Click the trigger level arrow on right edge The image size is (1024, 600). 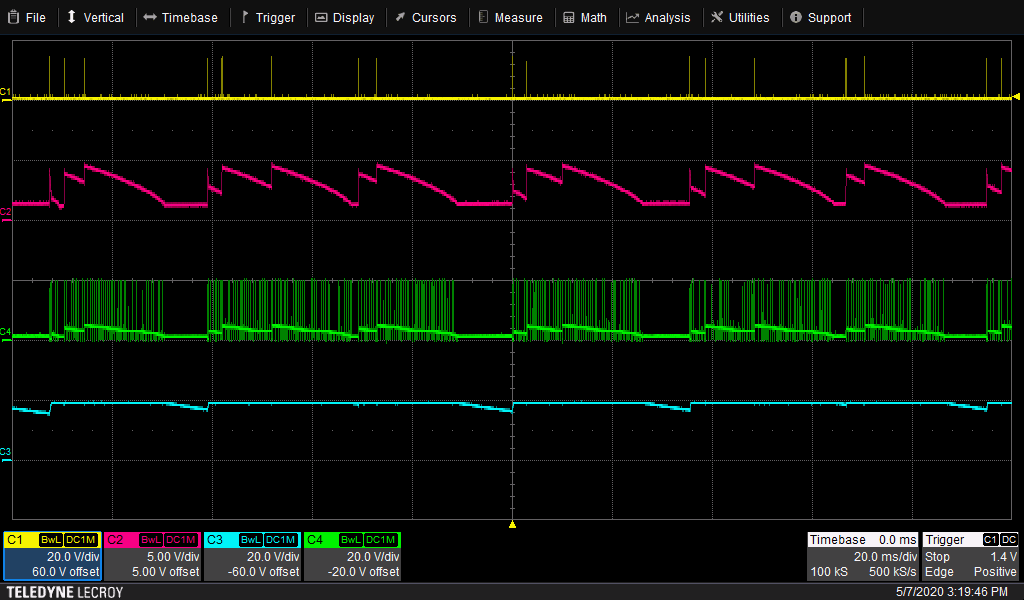pyautogui.click(x=1016, y=97)
